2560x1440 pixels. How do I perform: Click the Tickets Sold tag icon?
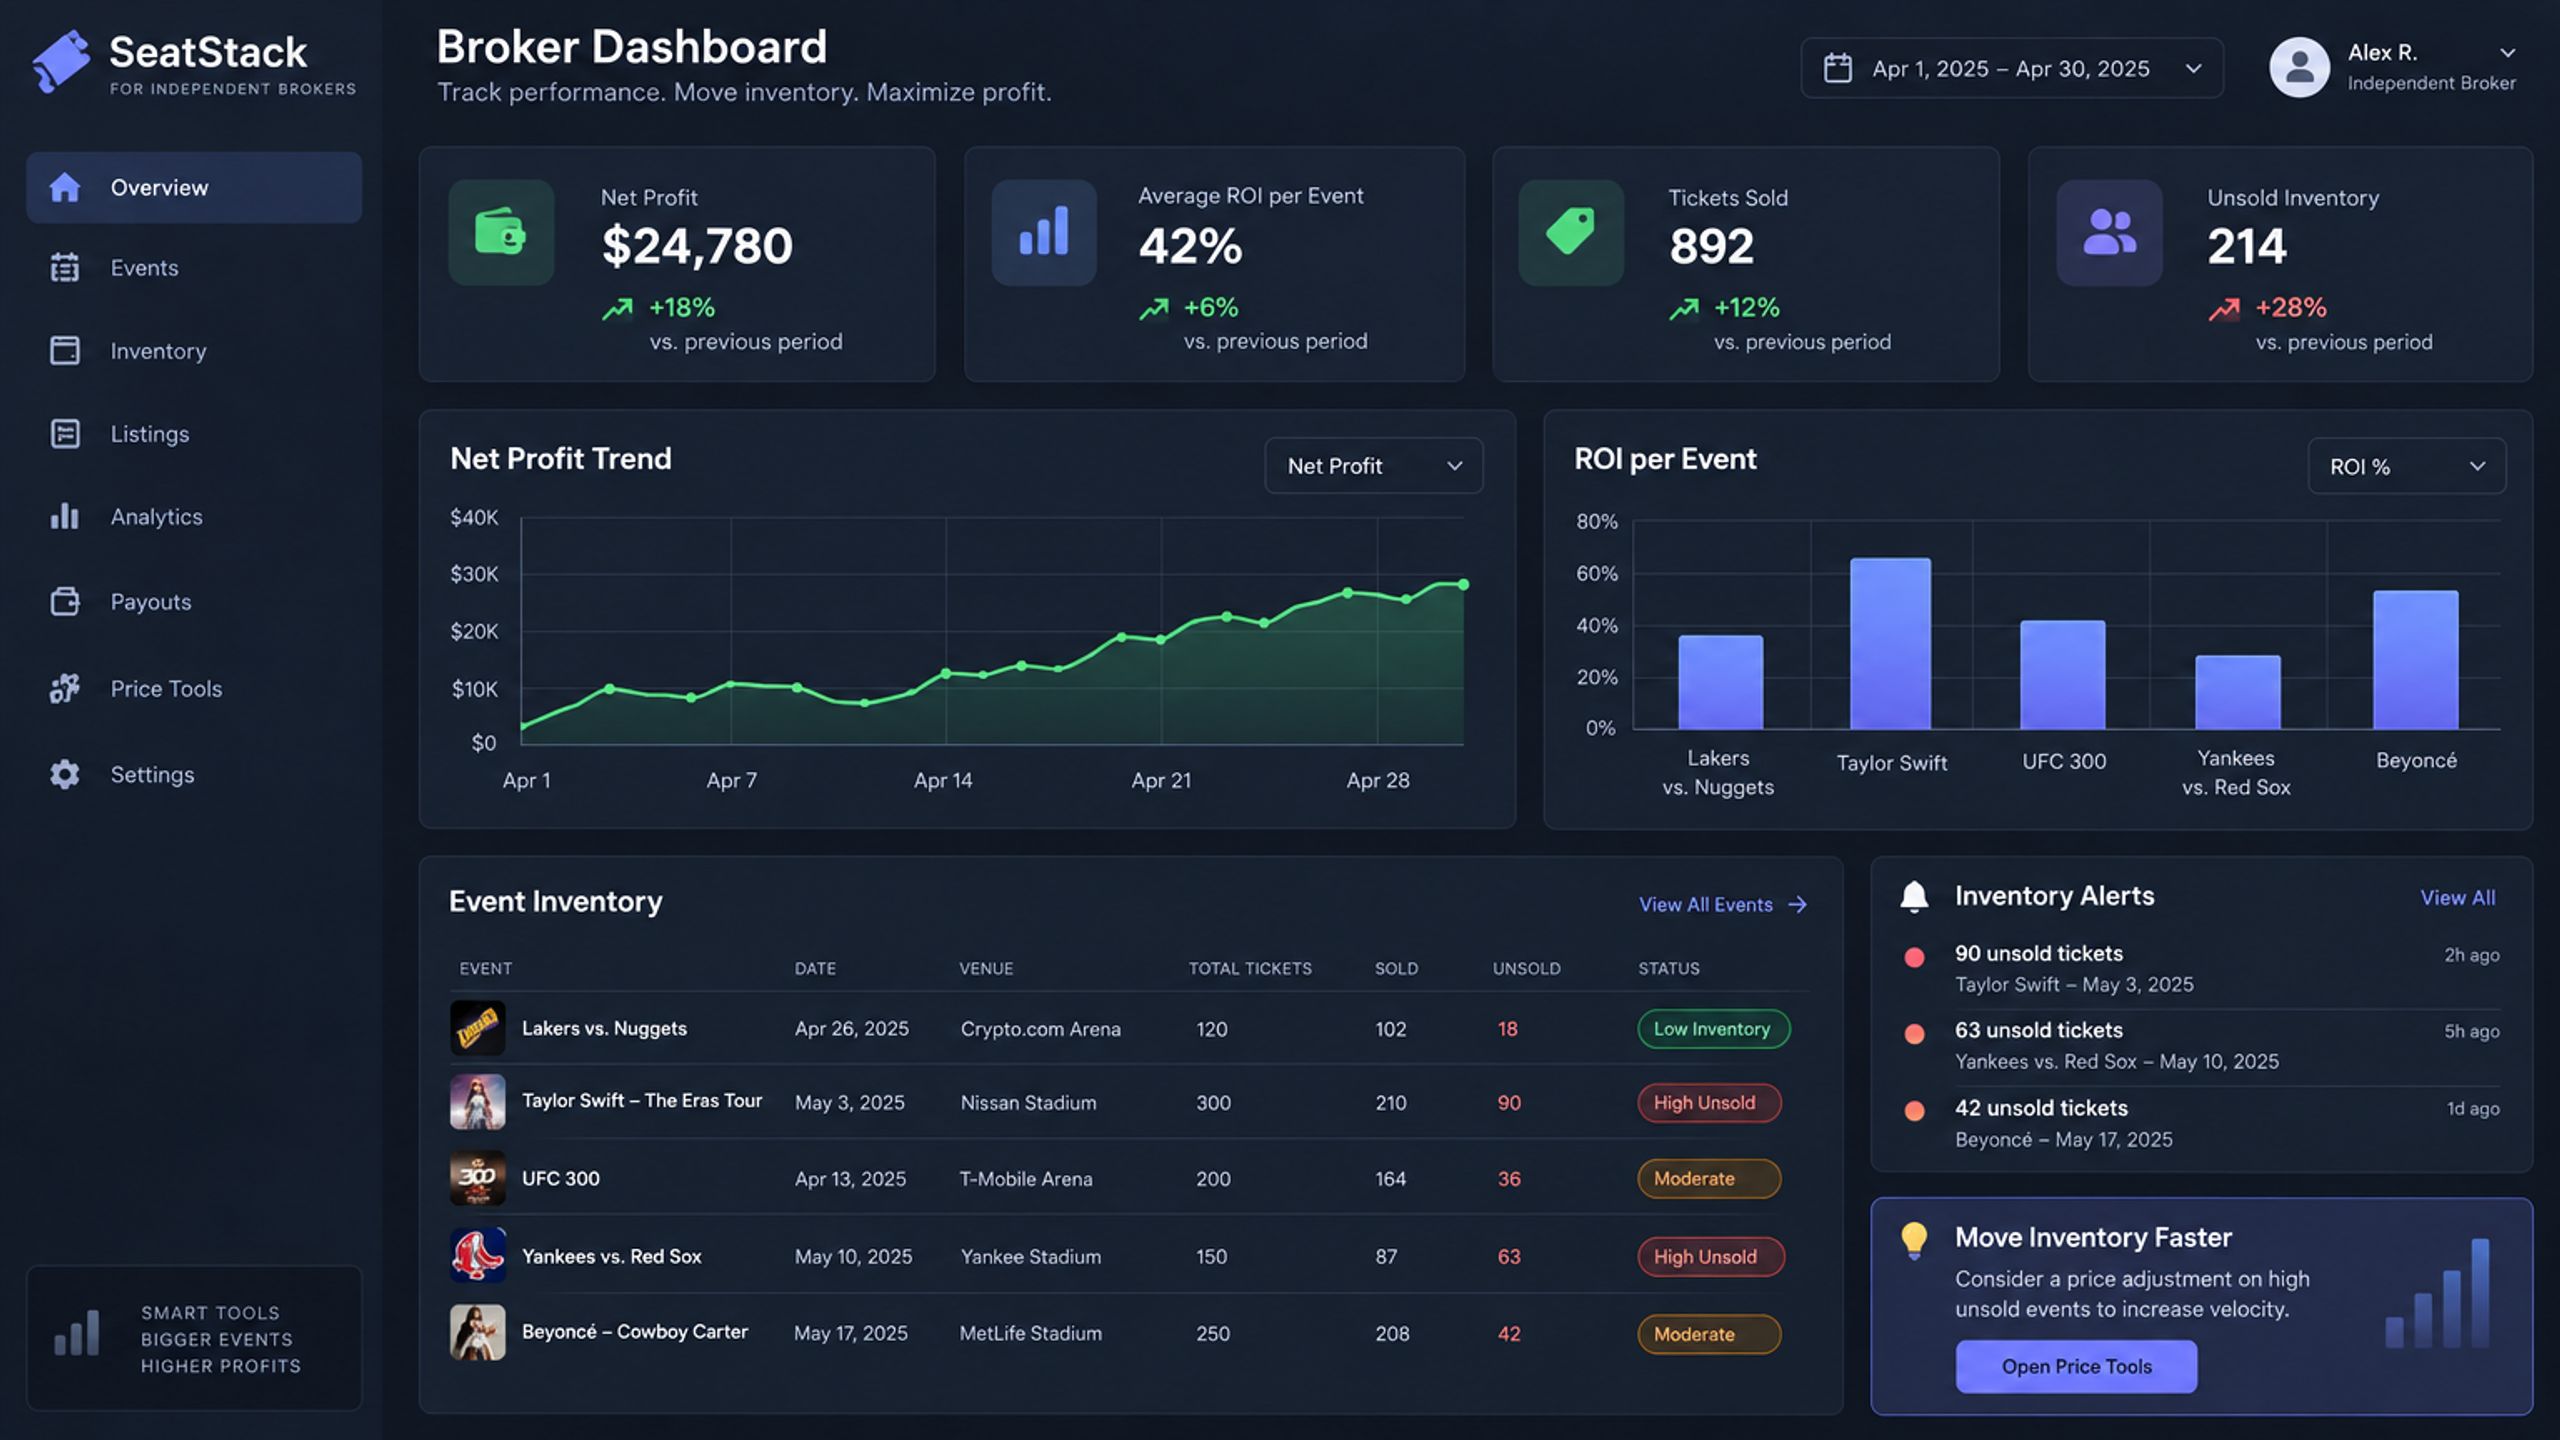point(1571,233)
